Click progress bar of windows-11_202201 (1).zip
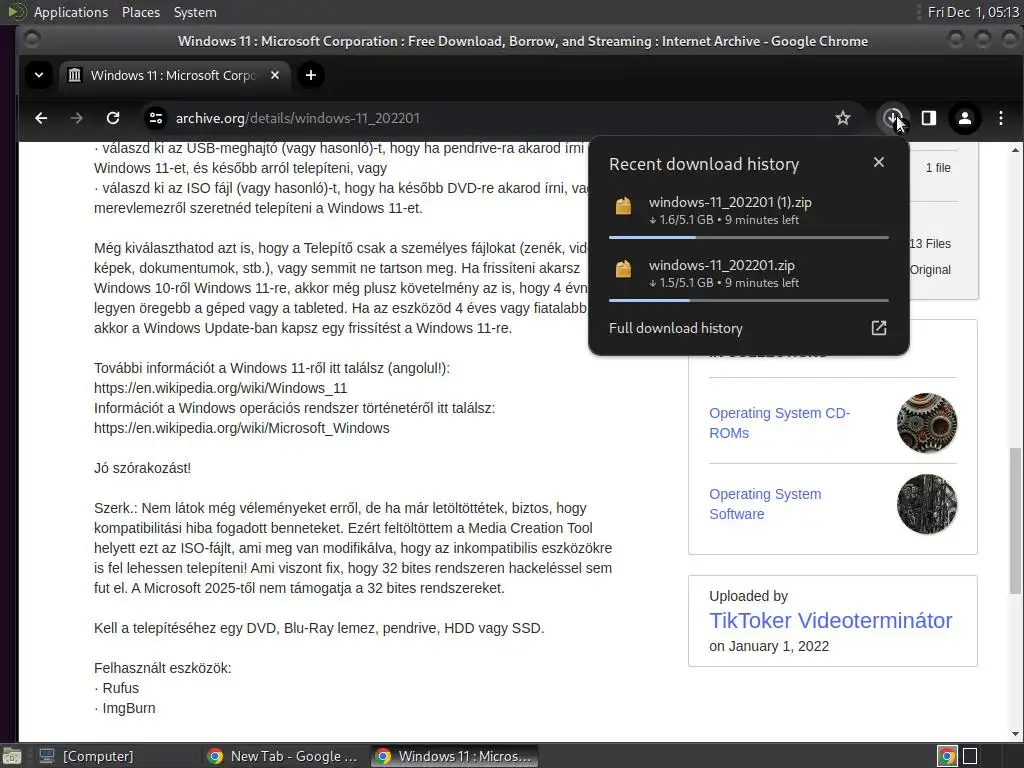This screenshot has width=1024, height=768. pos(748,238)
